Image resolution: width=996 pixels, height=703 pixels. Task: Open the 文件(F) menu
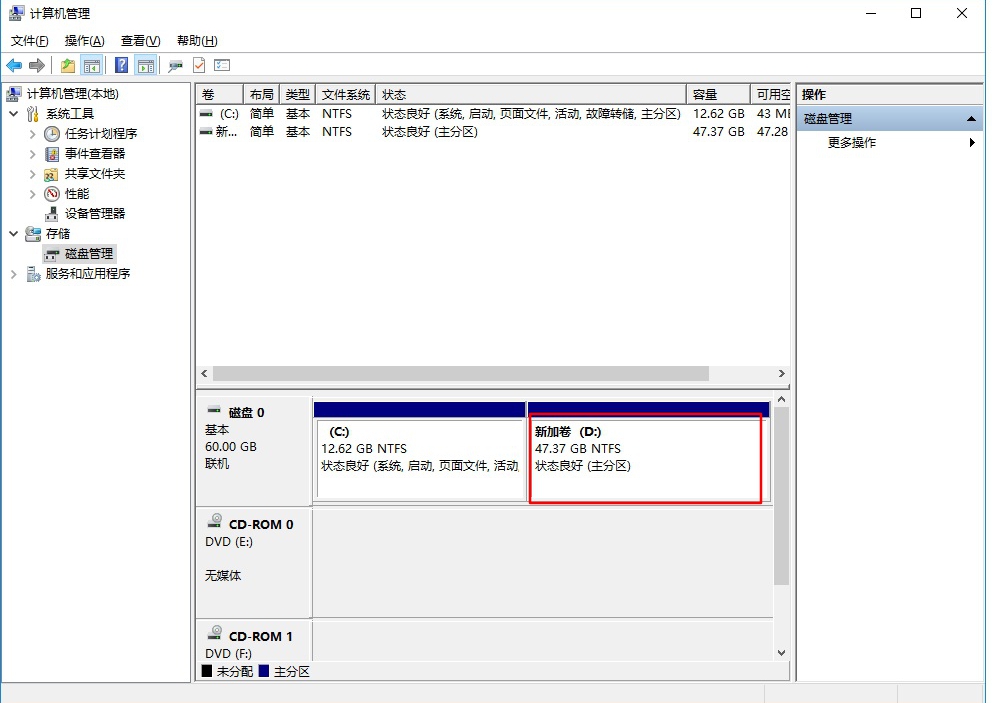29,41
